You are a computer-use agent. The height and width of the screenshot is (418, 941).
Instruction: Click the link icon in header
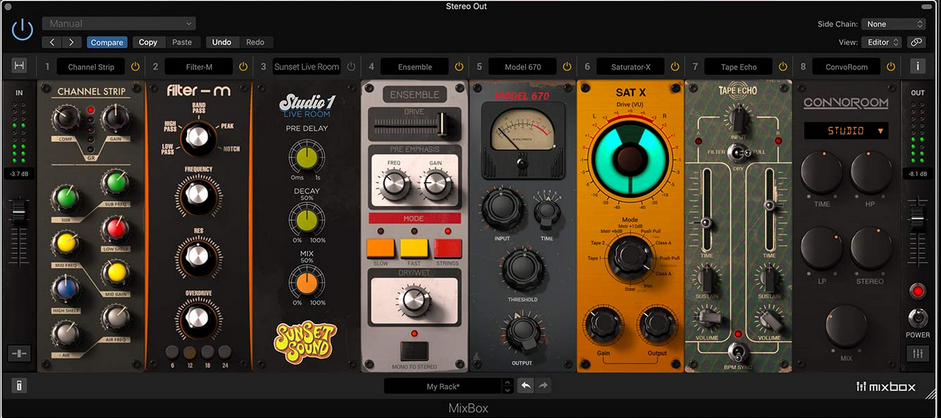(915, 42)
